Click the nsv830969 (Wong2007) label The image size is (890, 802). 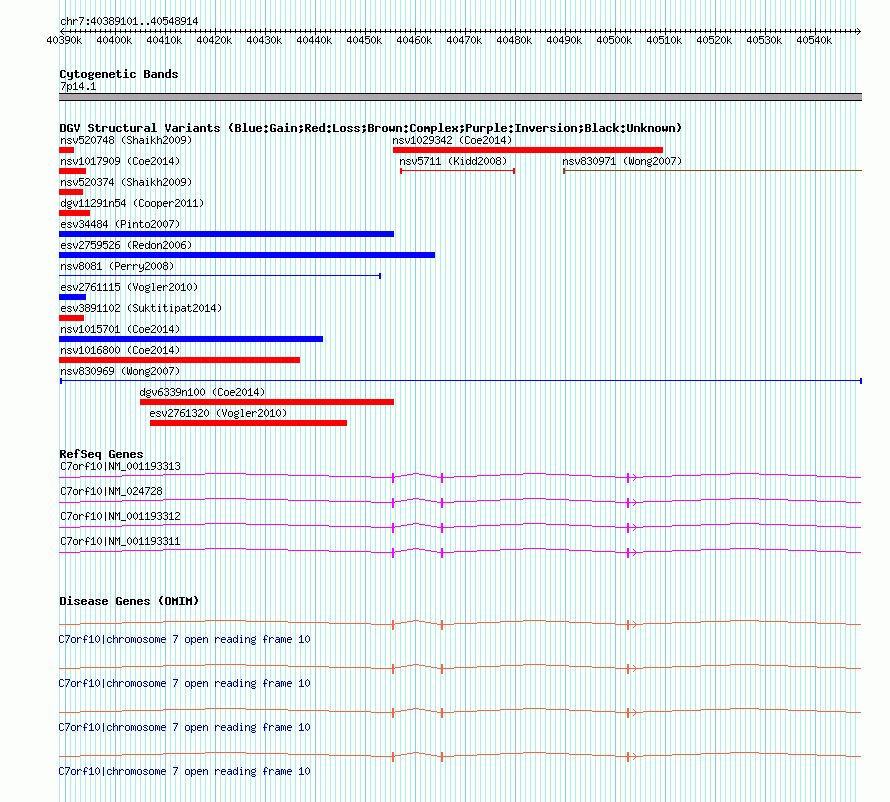pyautogui.click(x=120, y=371)
